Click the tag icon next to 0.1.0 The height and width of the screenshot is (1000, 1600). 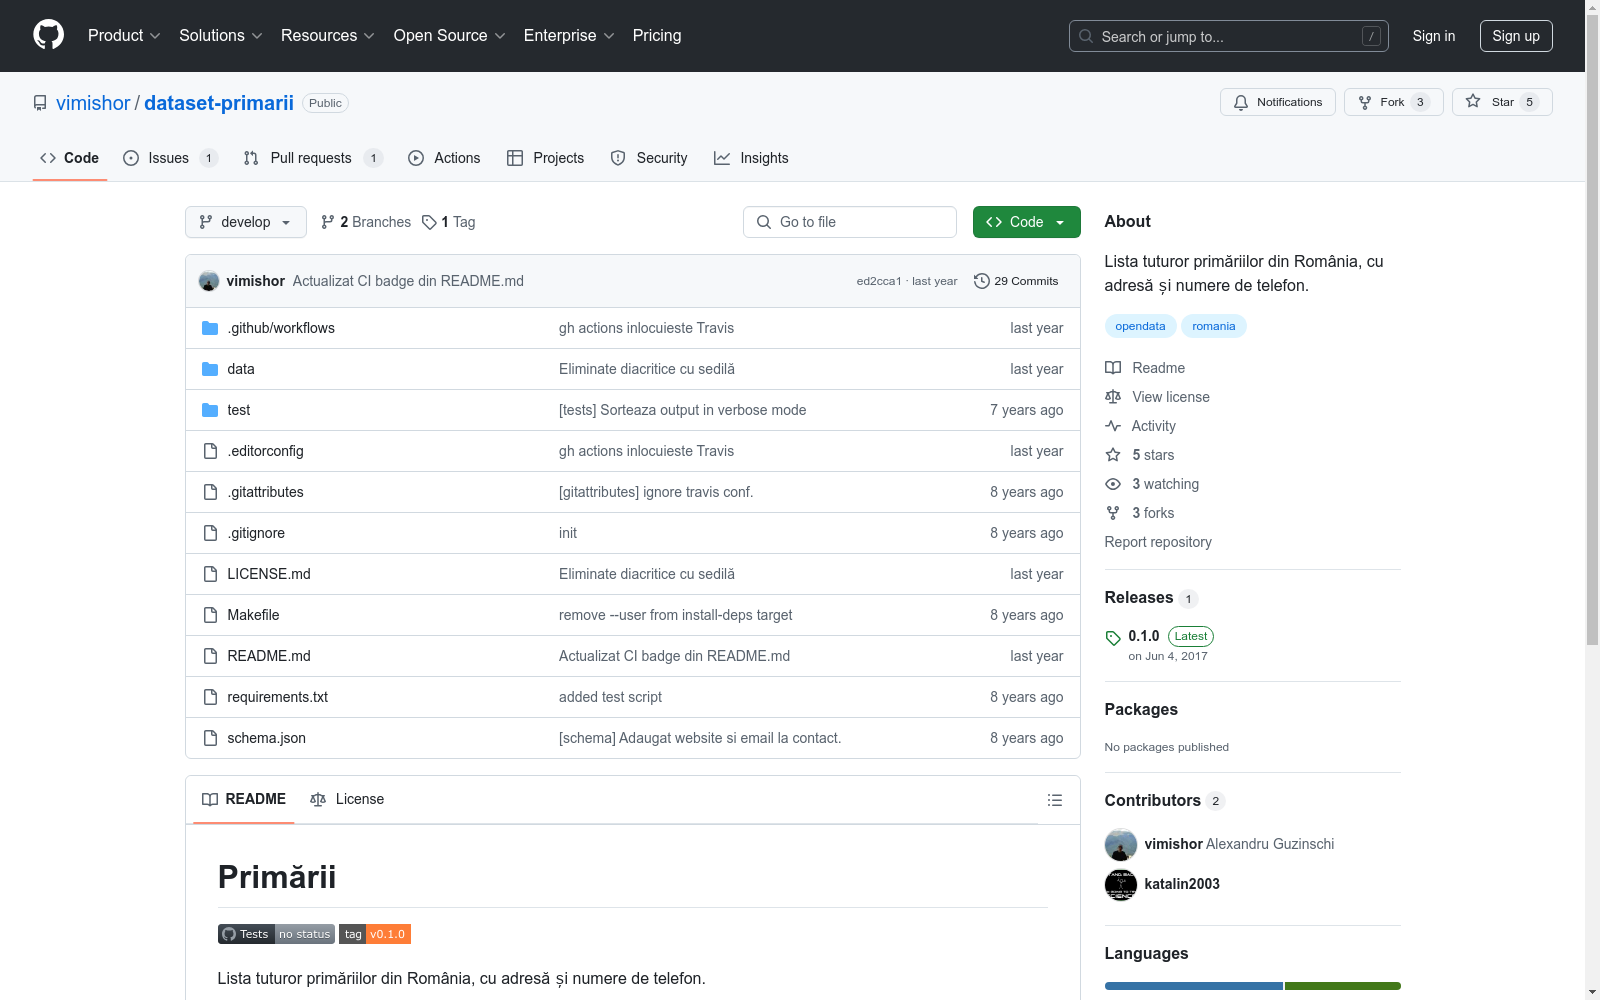pos(1113,638)
